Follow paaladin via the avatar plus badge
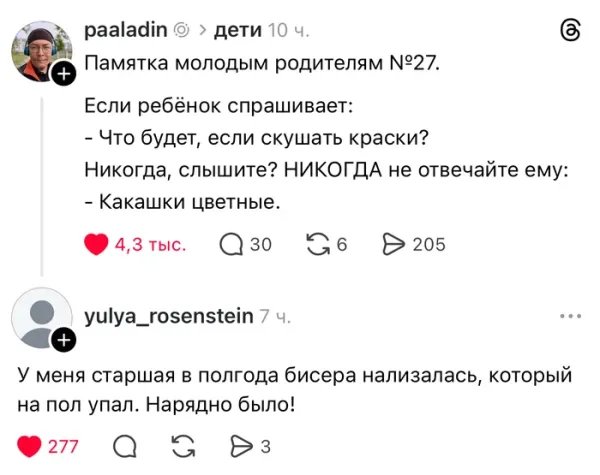The height and width of the screenshot is (475, 600). pos(64,73)
